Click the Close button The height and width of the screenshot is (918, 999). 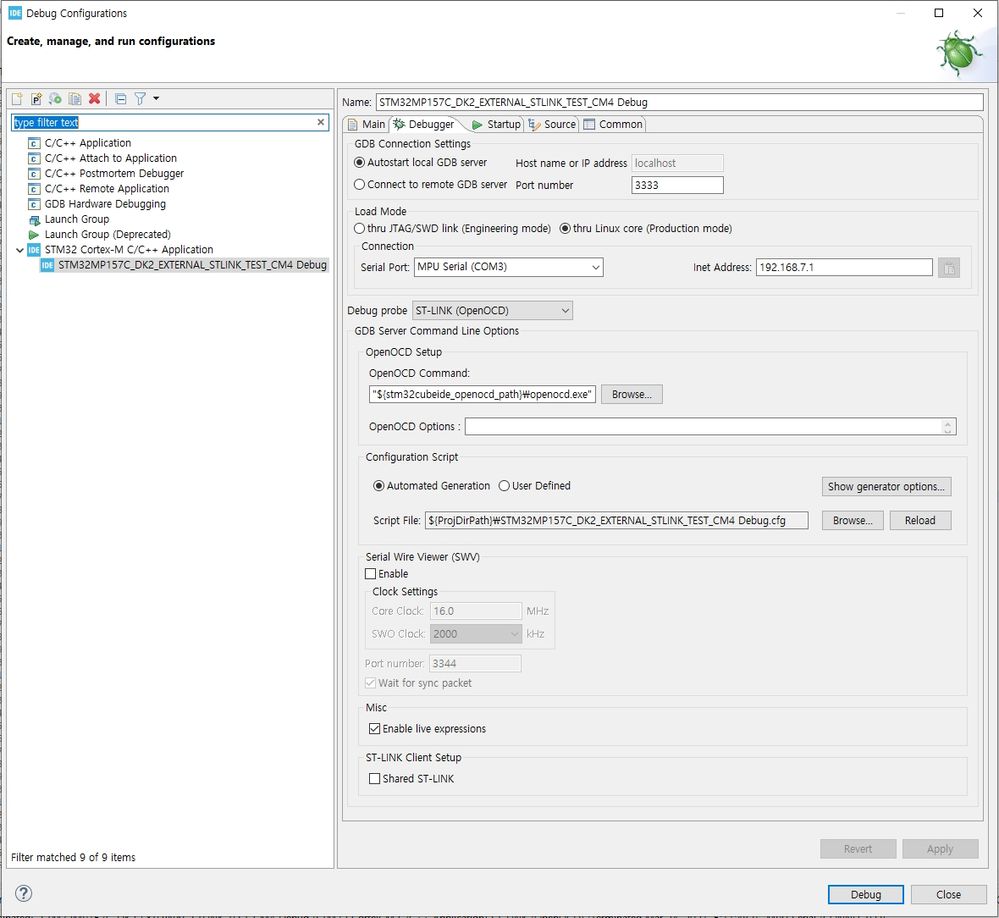948,894
